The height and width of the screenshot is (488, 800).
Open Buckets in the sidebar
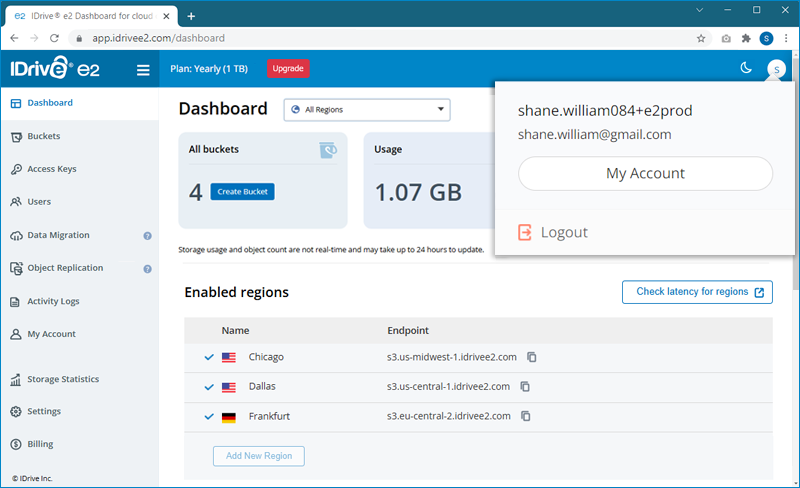click(43, 136)
